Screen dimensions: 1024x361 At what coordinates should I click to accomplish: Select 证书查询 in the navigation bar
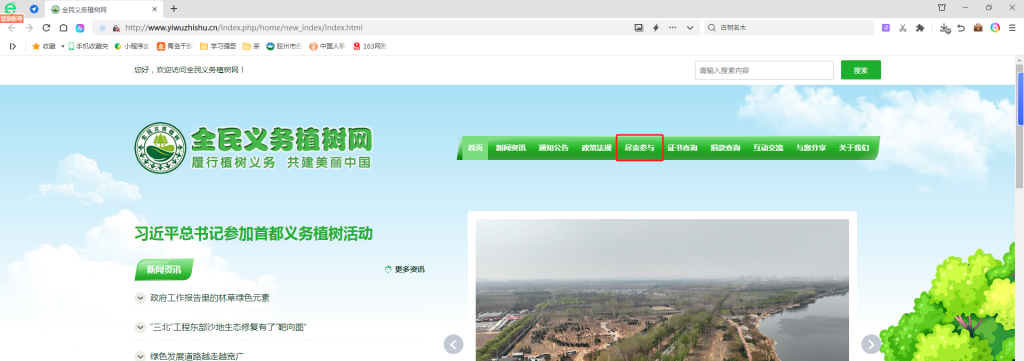[682, 148]
